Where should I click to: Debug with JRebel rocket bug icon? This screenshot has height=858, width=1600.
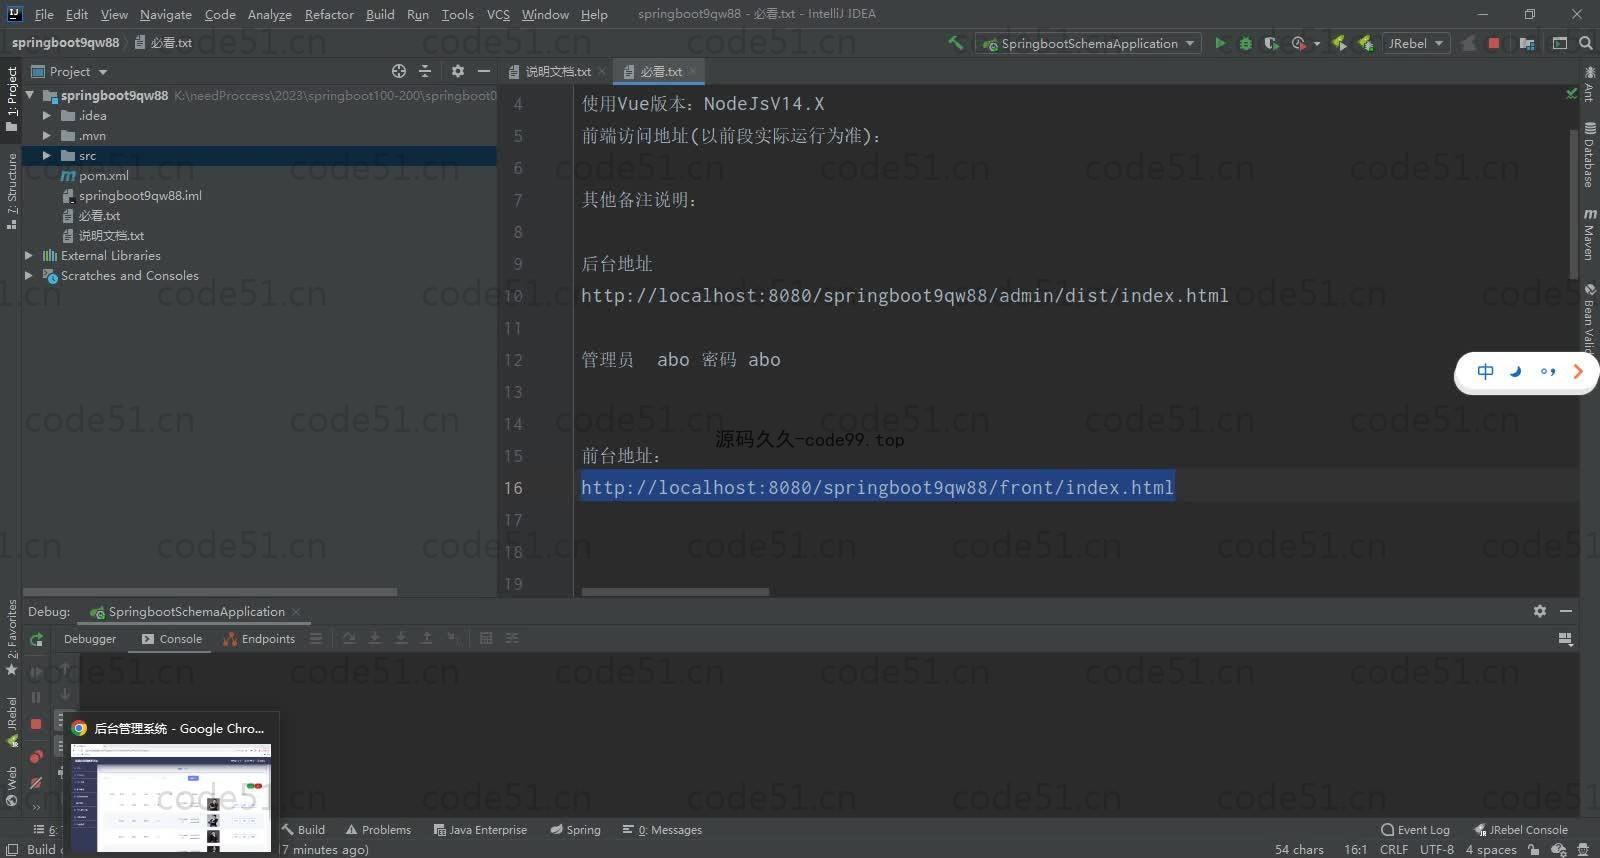(1365, 43)
